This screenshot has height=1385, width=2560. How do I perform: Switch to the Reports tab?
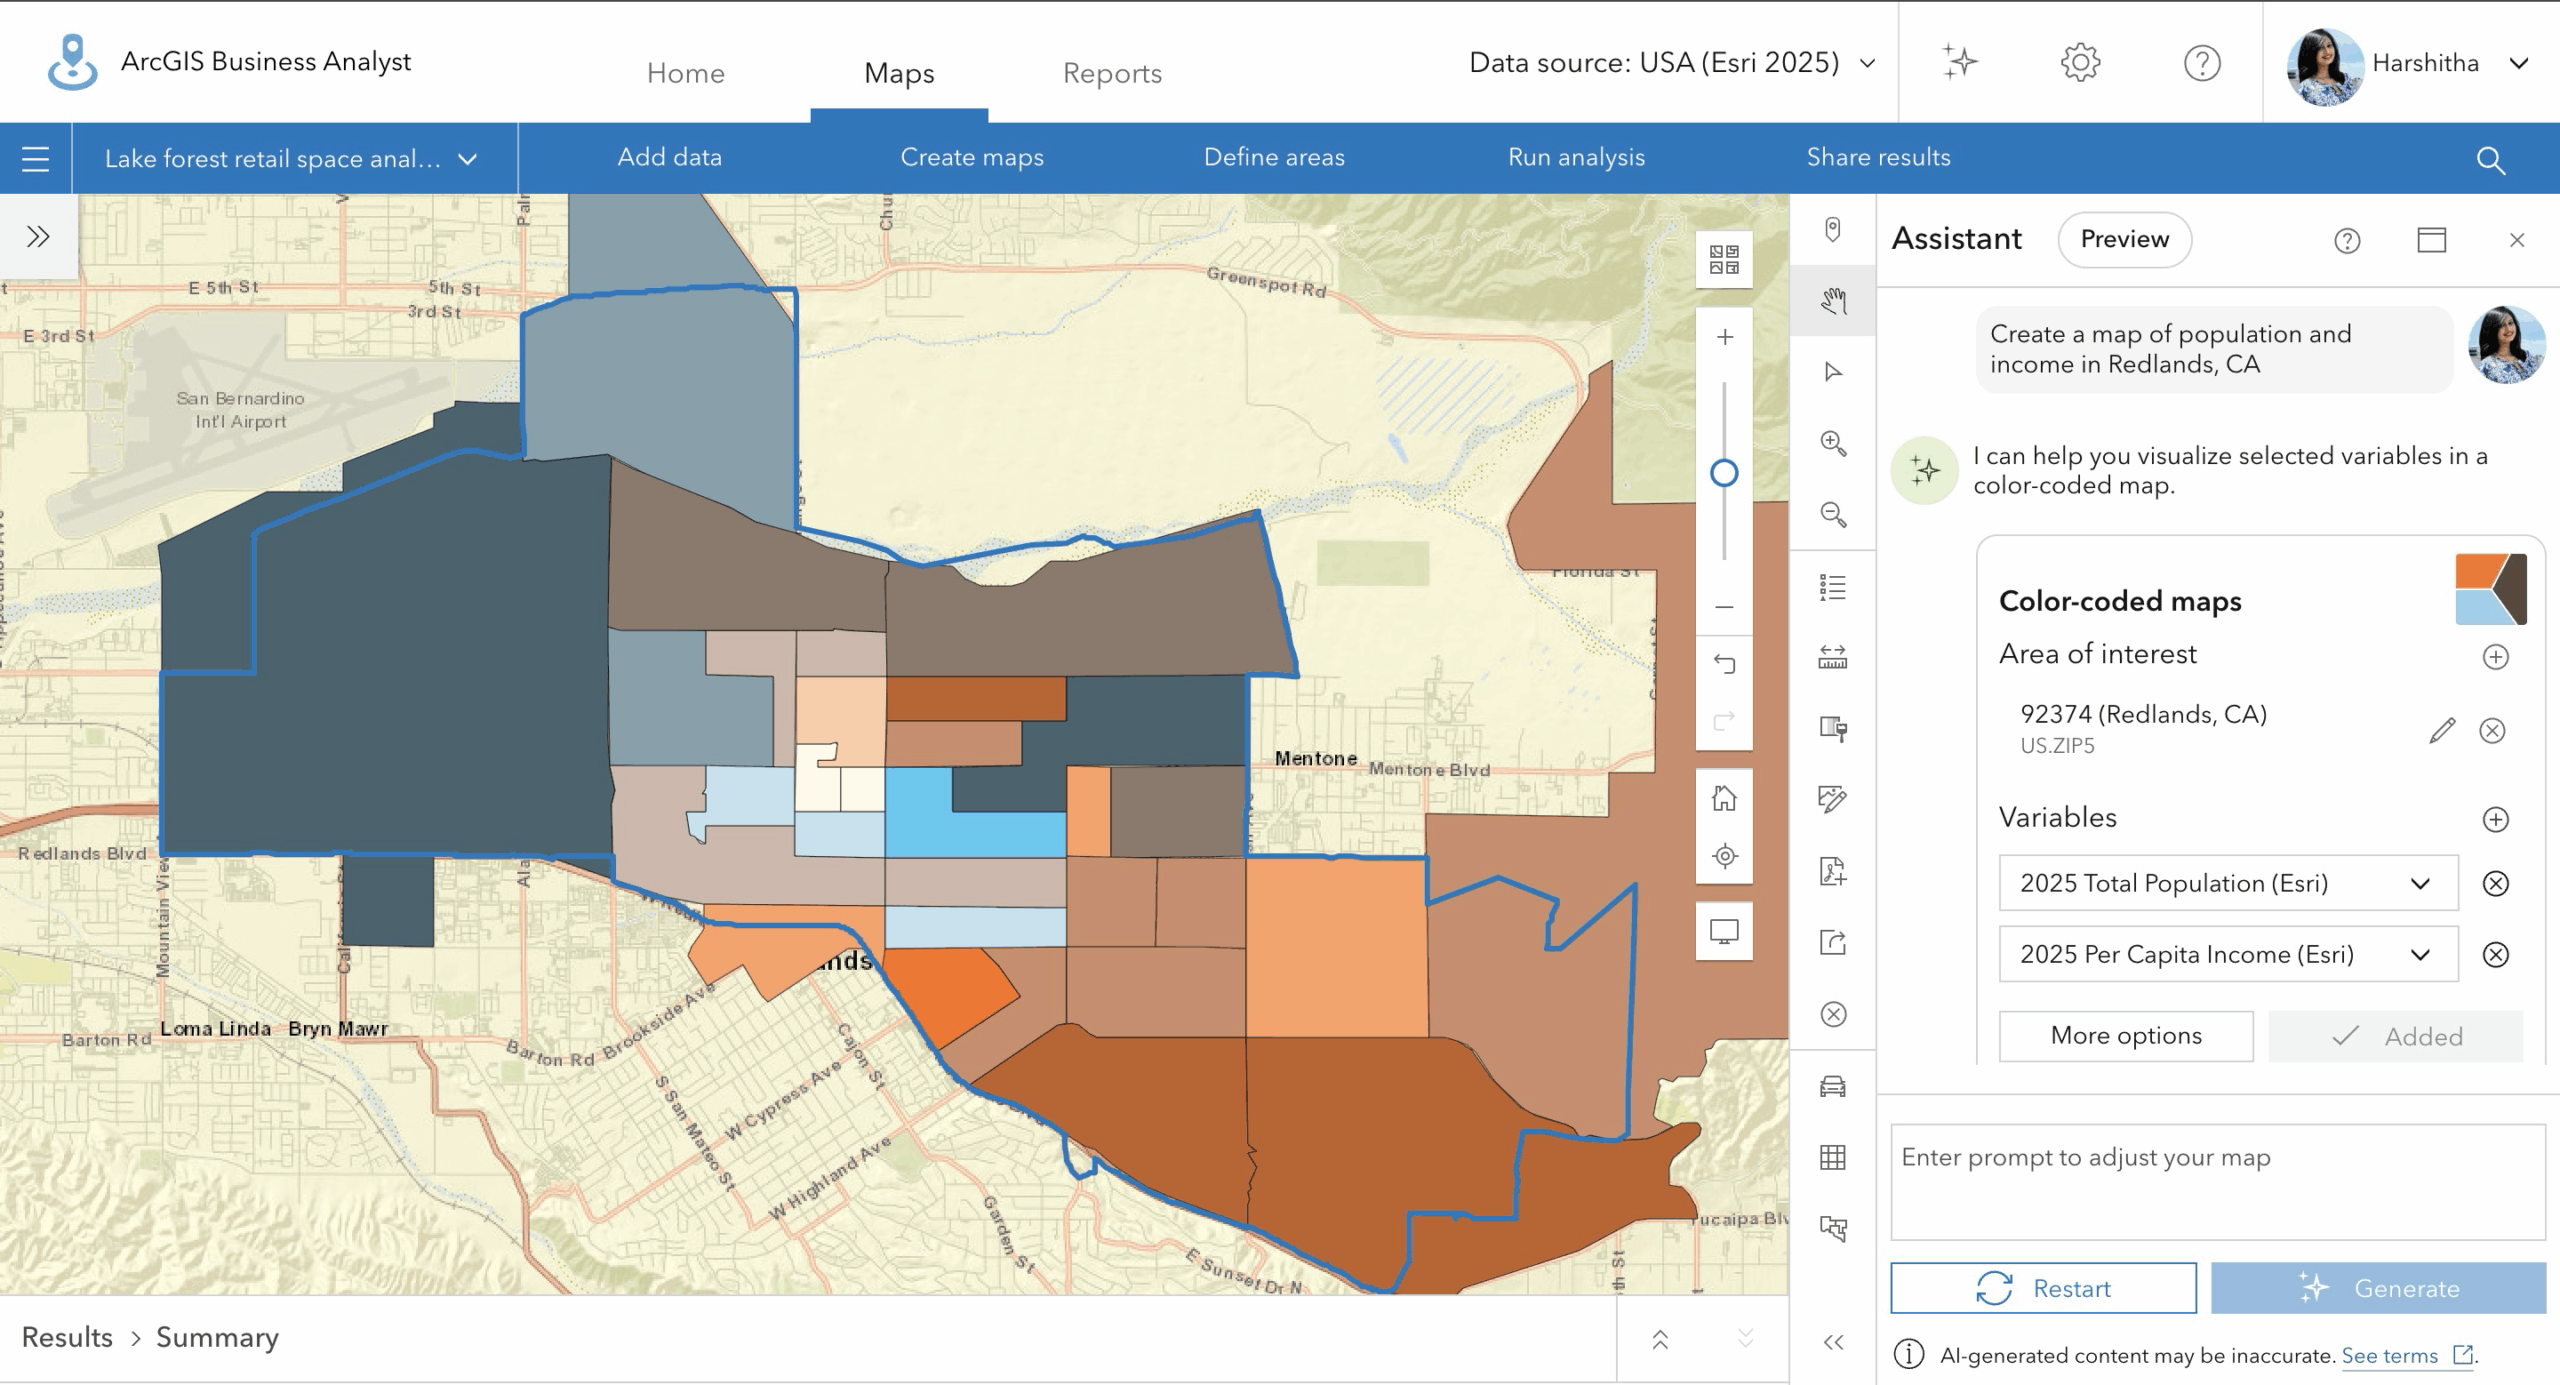point(1112,73)
